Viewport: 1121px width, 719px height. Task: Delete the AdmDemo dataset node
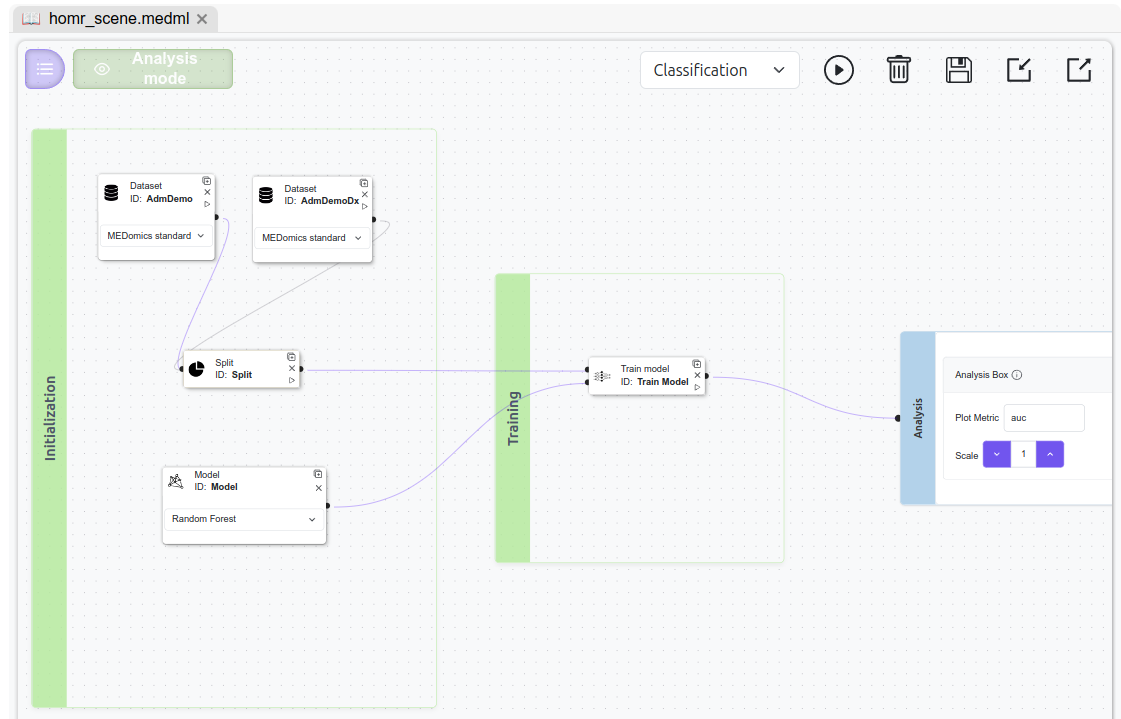[207, 192]
